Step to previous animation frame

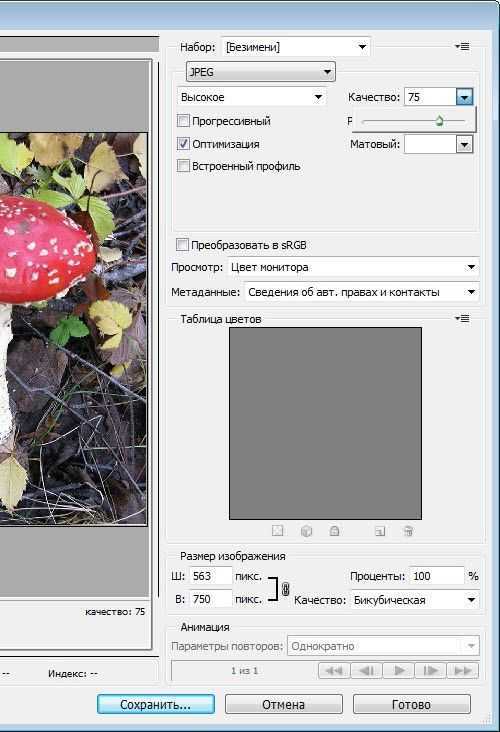(366, 671)
